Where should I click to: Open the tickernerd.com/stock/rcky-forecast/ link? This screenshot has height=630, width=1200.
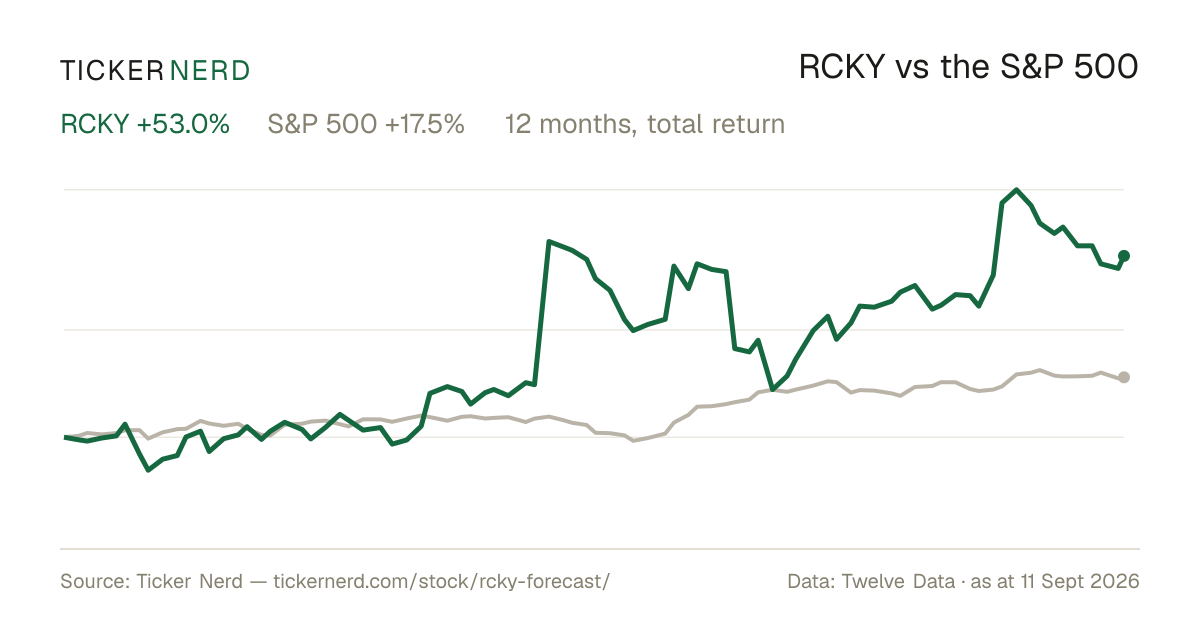[x=441, y=581]
